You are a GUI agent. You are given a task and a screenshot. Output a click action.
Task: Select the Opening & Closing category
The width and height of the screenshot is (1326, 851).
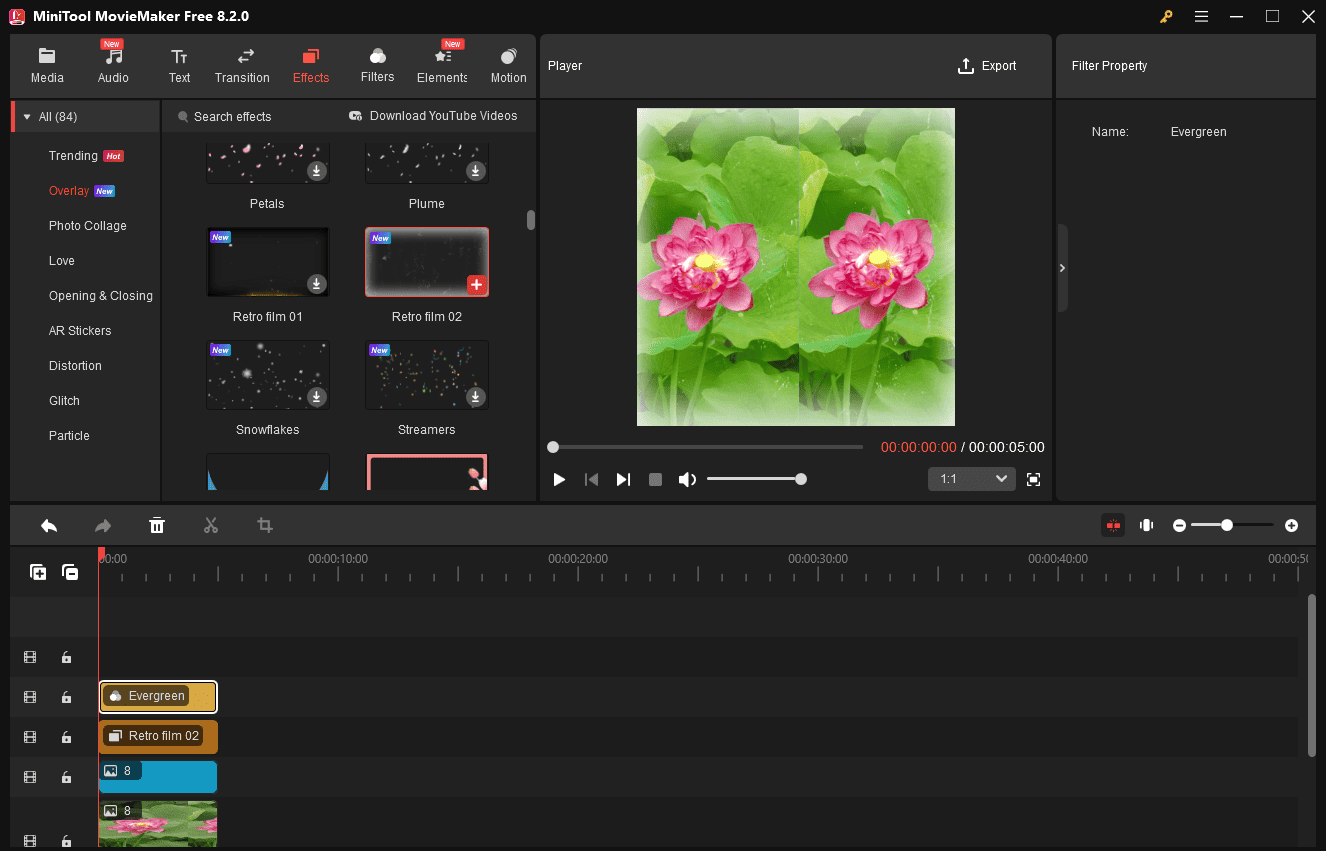tap(101, 296)
